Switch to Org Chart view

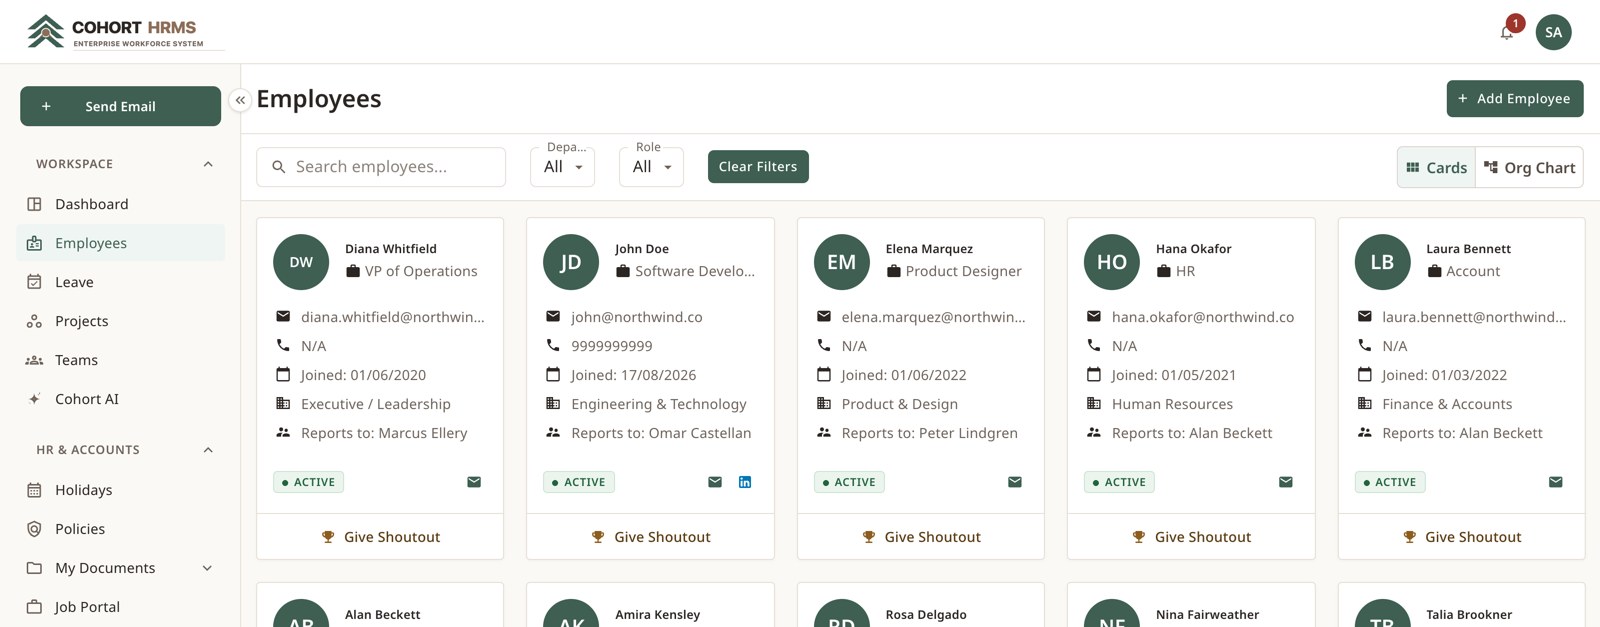point(1529,168)
